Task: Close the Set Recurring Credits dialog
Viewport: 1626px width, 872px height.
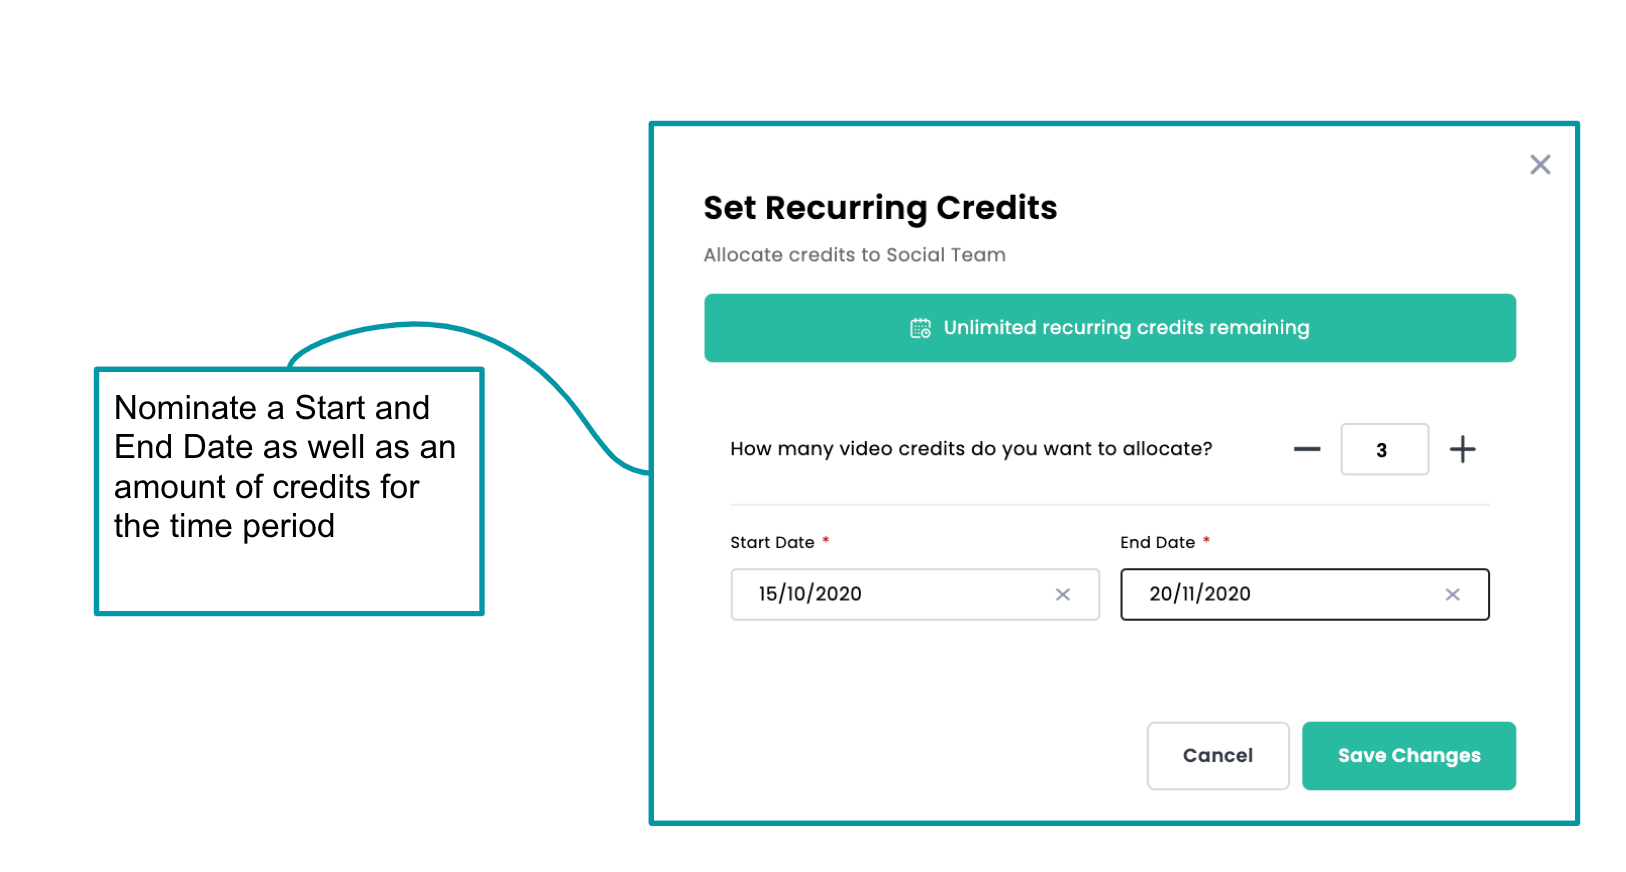Action: pyautogui.click(x=1540, y=165)
